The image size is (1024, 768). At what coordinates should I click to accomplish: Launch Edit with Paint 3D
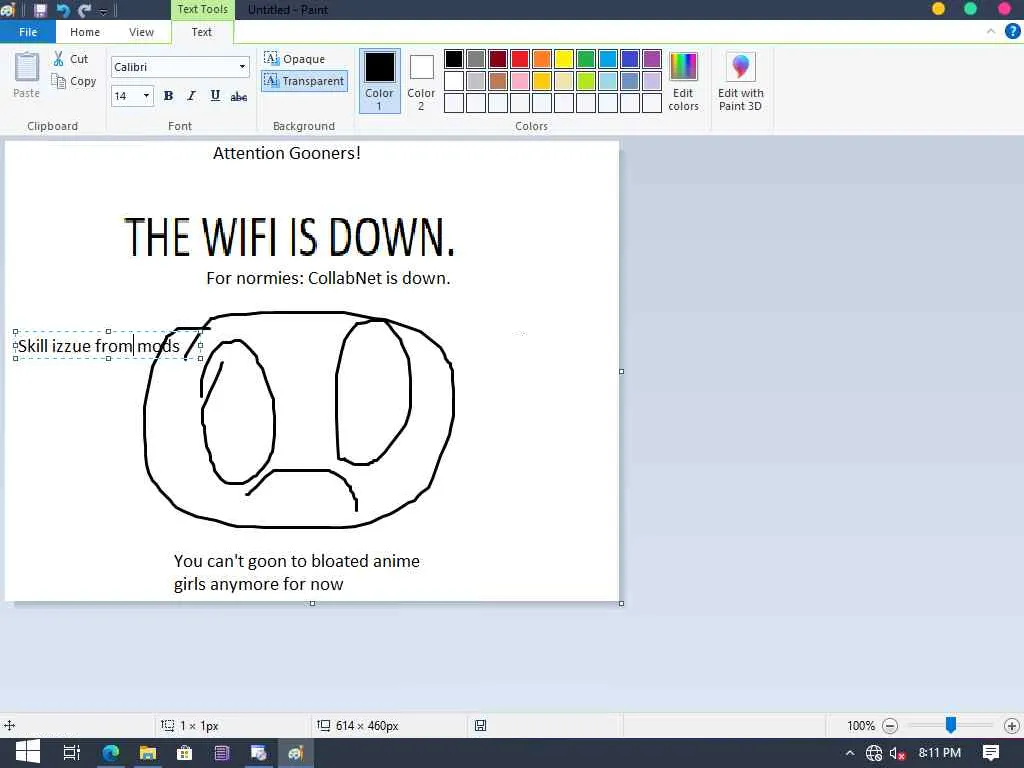pos(740,81)
